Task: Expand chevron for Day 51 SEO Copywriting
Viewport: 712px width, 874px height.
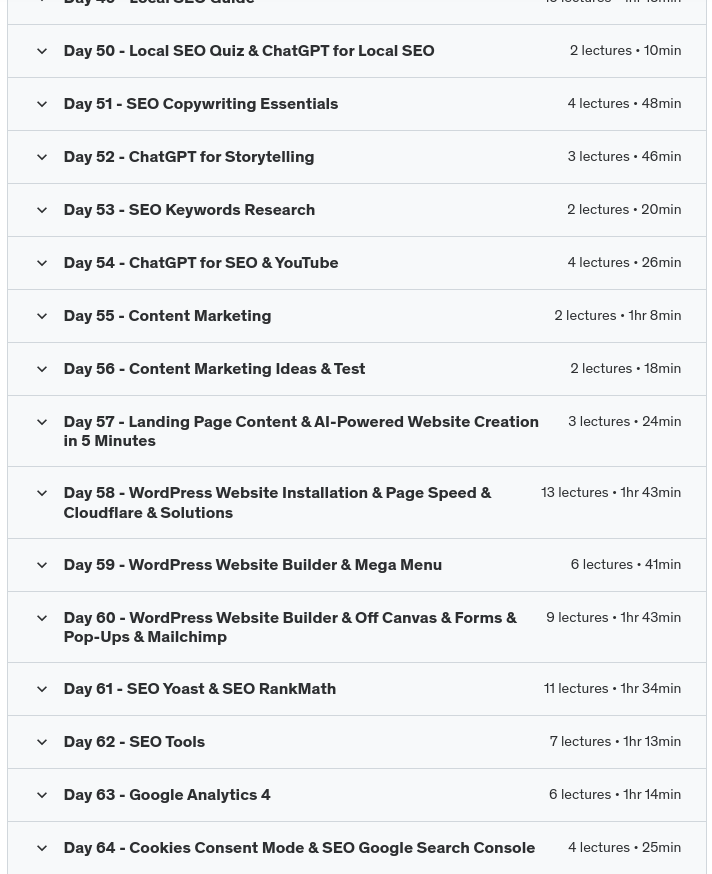Action: coord(42,104)
